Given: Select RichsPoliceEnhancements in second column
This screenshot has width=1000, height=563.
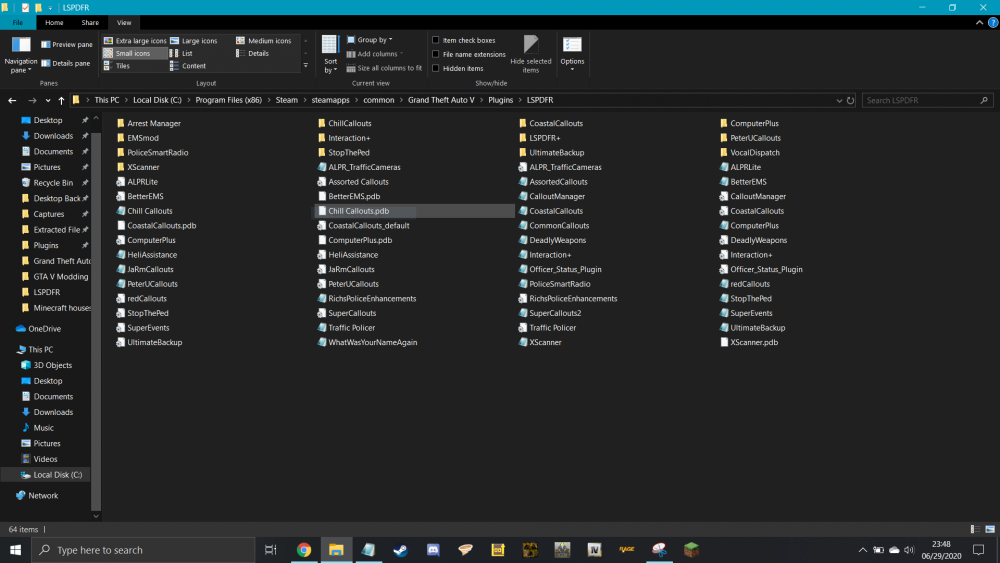Looking at the screenshot, I should [x=367, y=298].
